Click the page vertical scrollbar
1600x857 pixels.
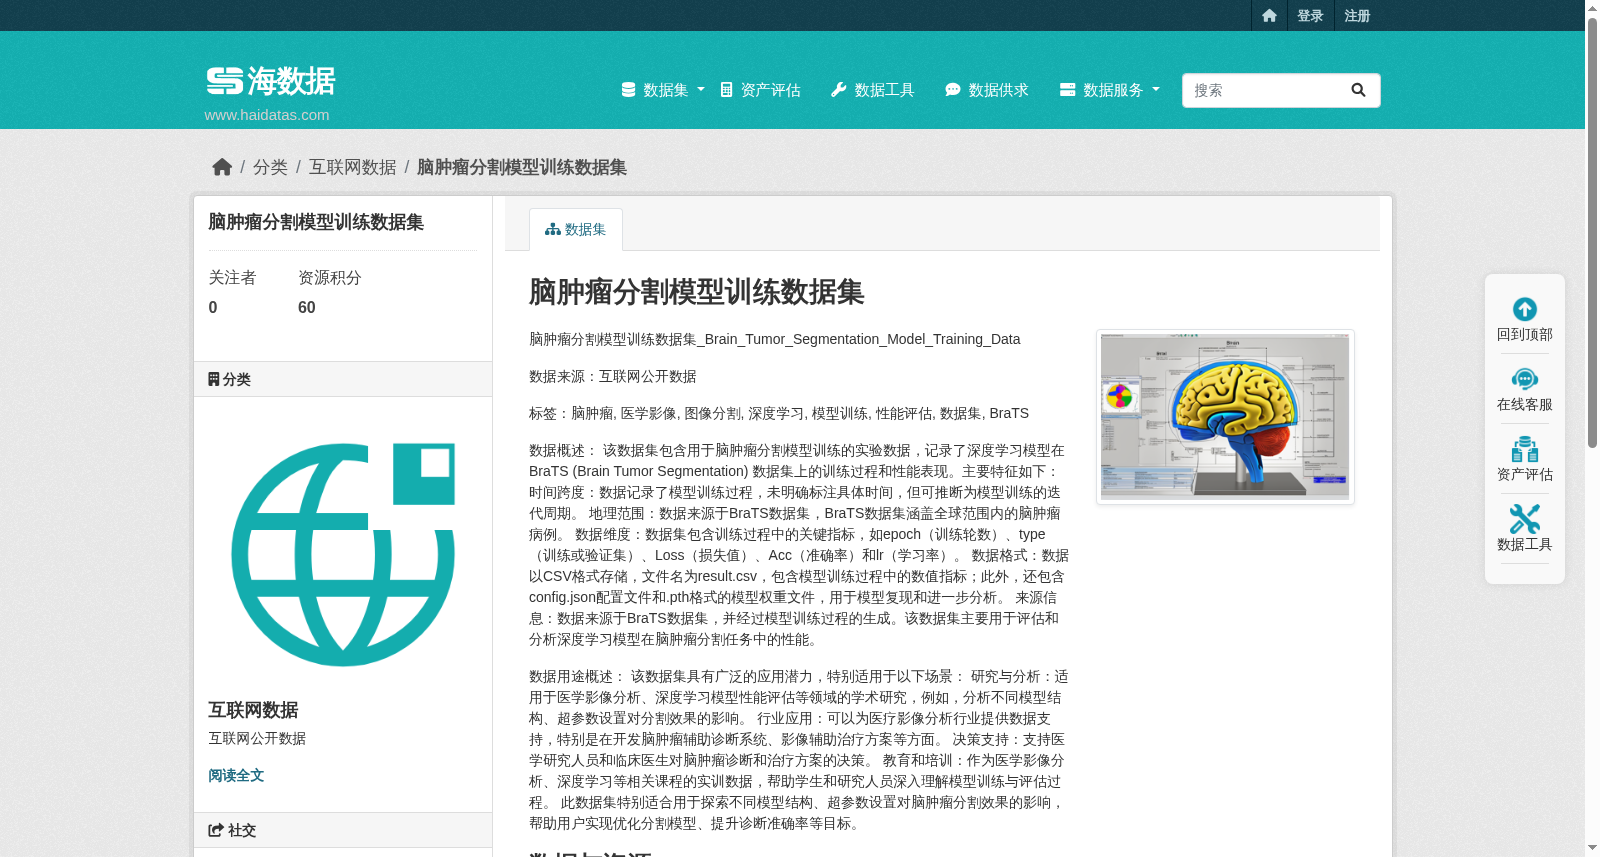click(x=1592, y=232)
